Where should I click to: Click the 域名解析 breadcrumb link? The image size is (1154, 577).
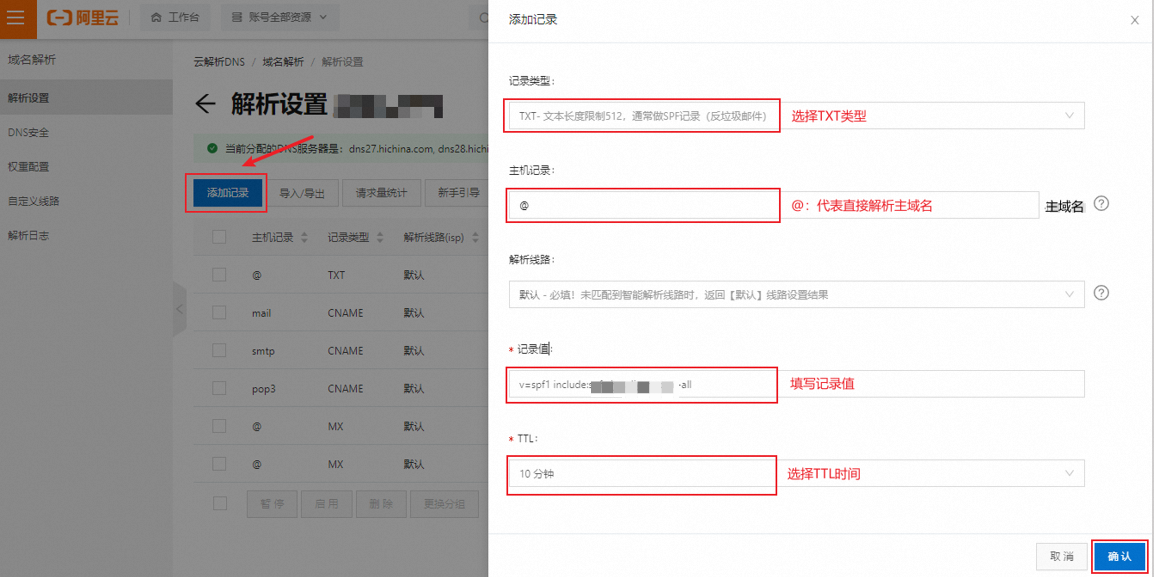tap(283, 63)
